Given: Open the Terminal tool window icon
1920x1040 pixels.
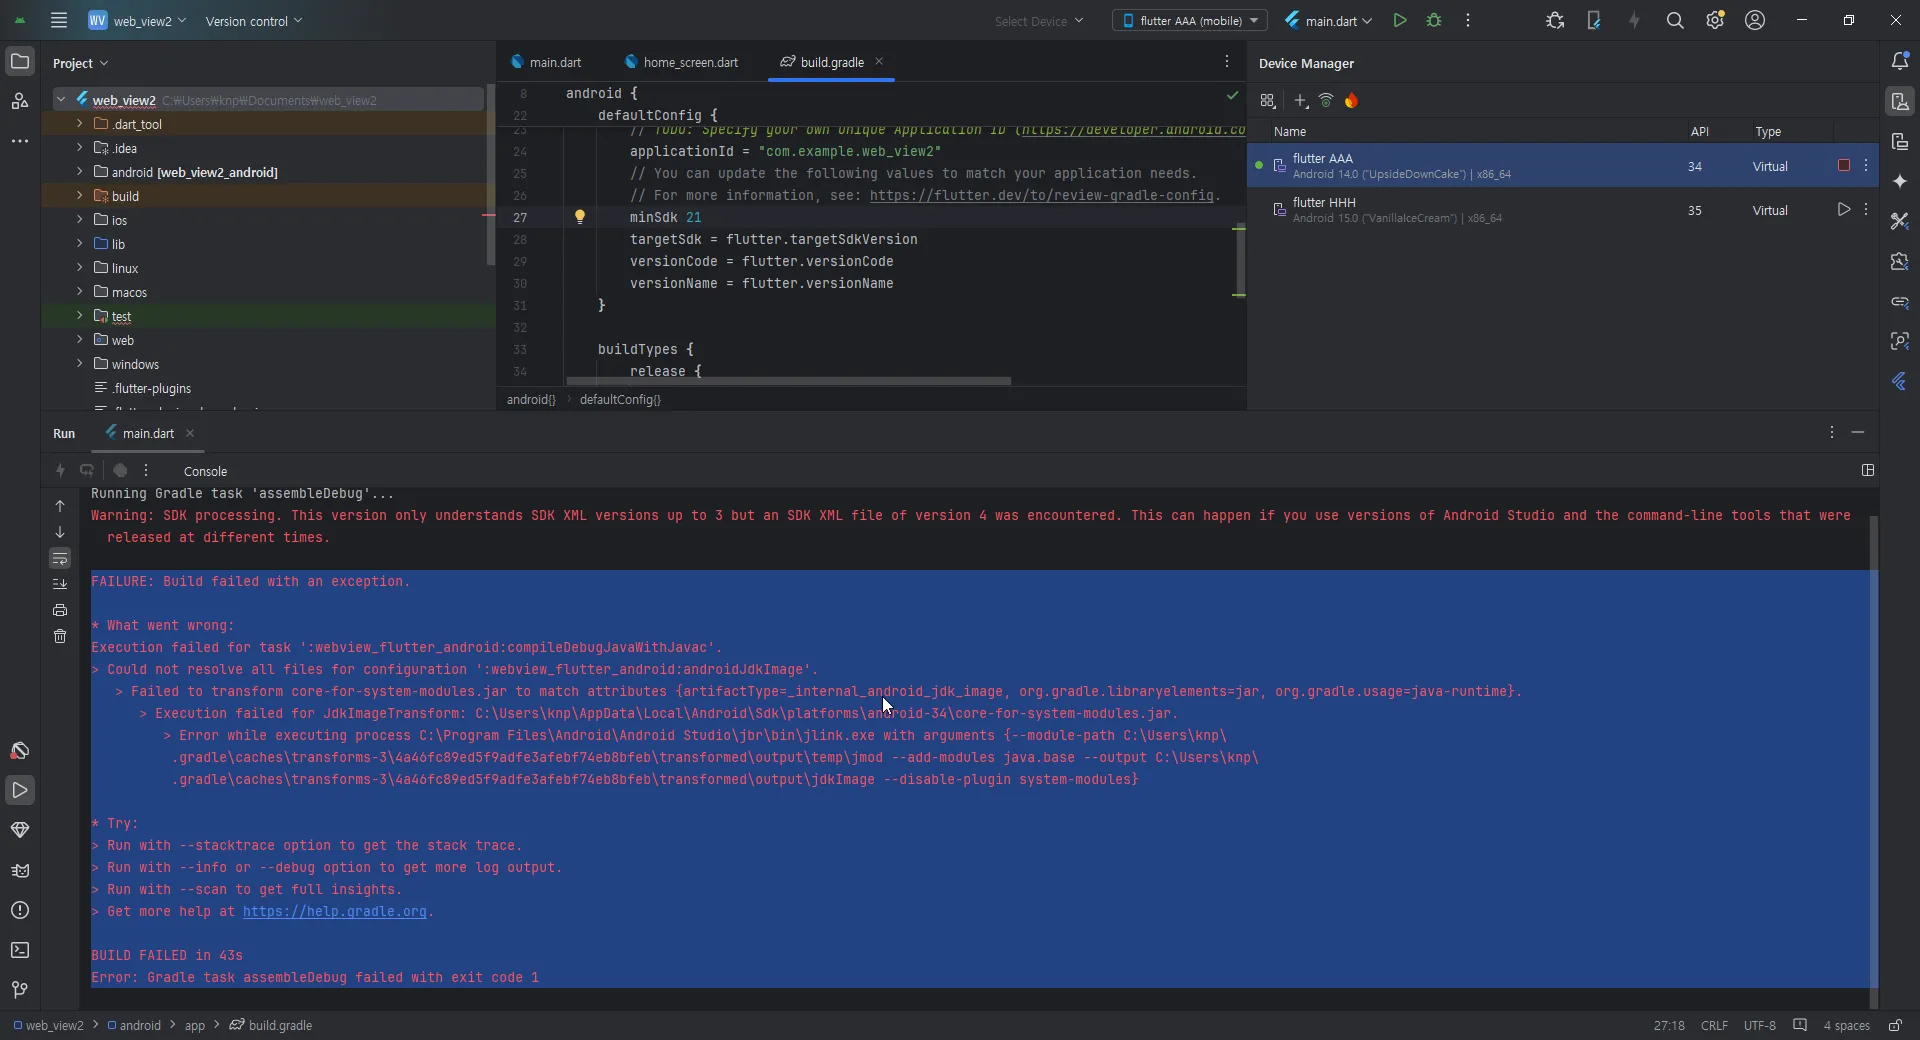Looking at the screenshot, I should pos(19,950).
